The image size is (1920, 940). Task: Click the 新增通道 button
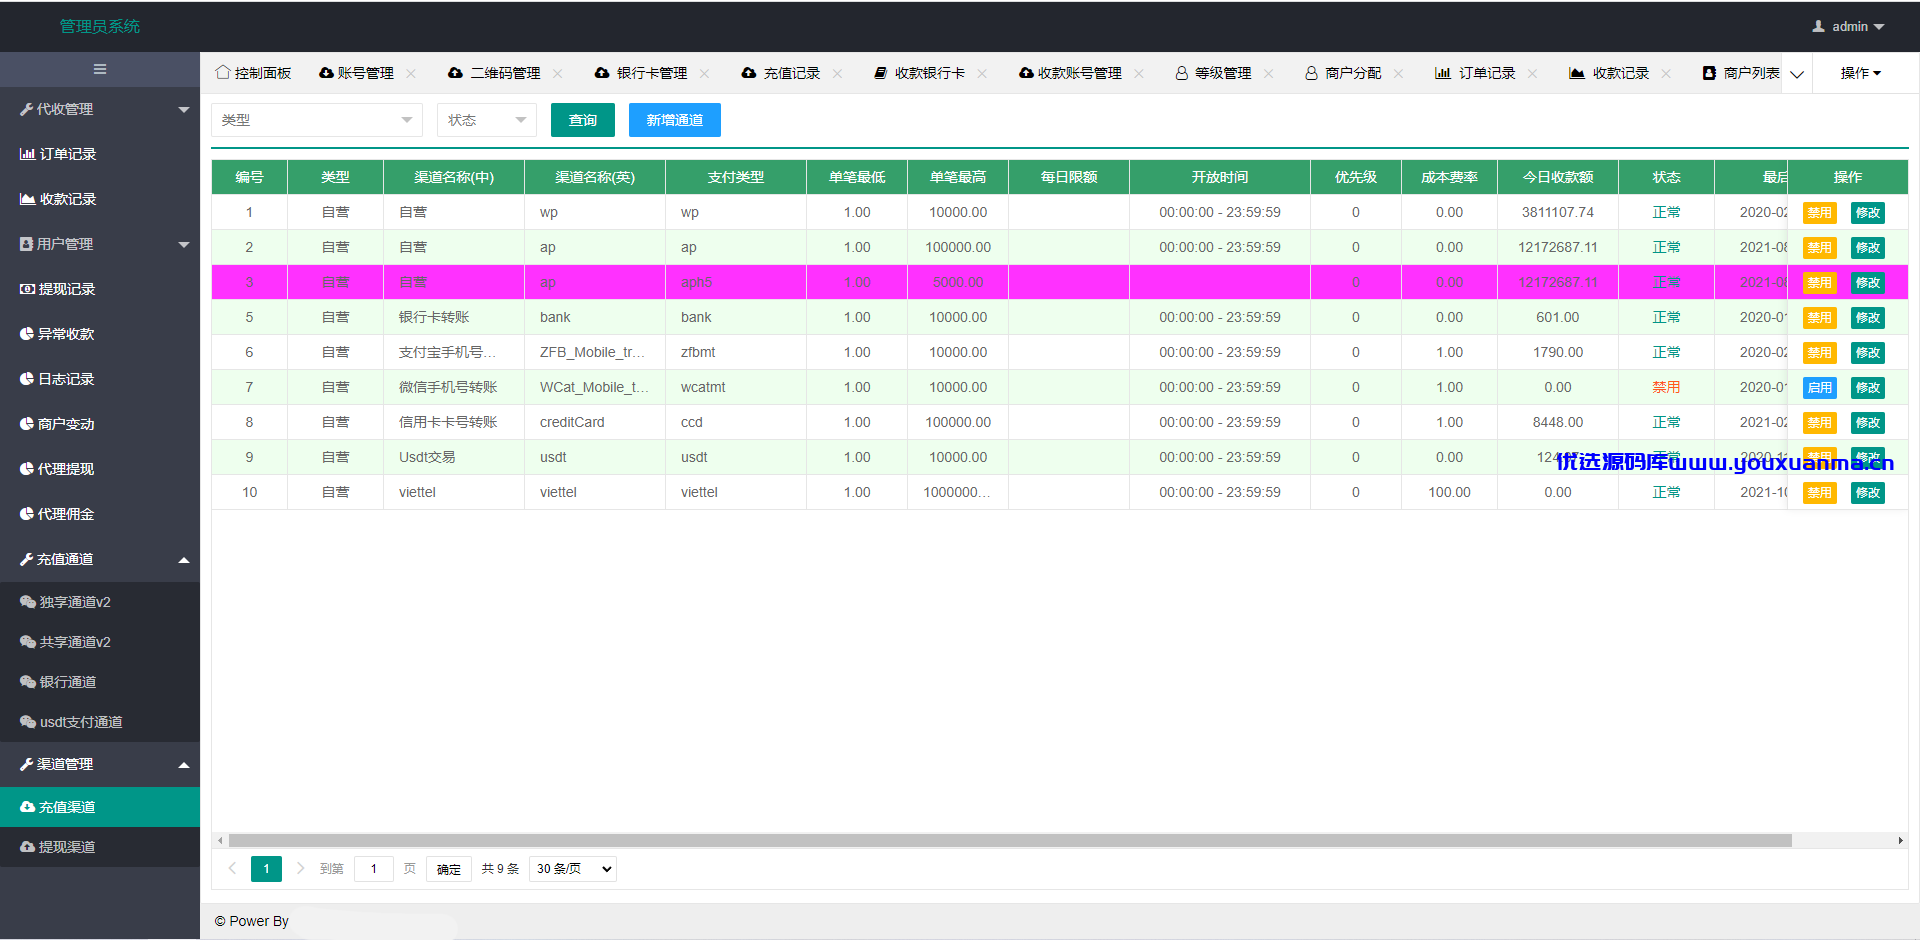[675, 120]
